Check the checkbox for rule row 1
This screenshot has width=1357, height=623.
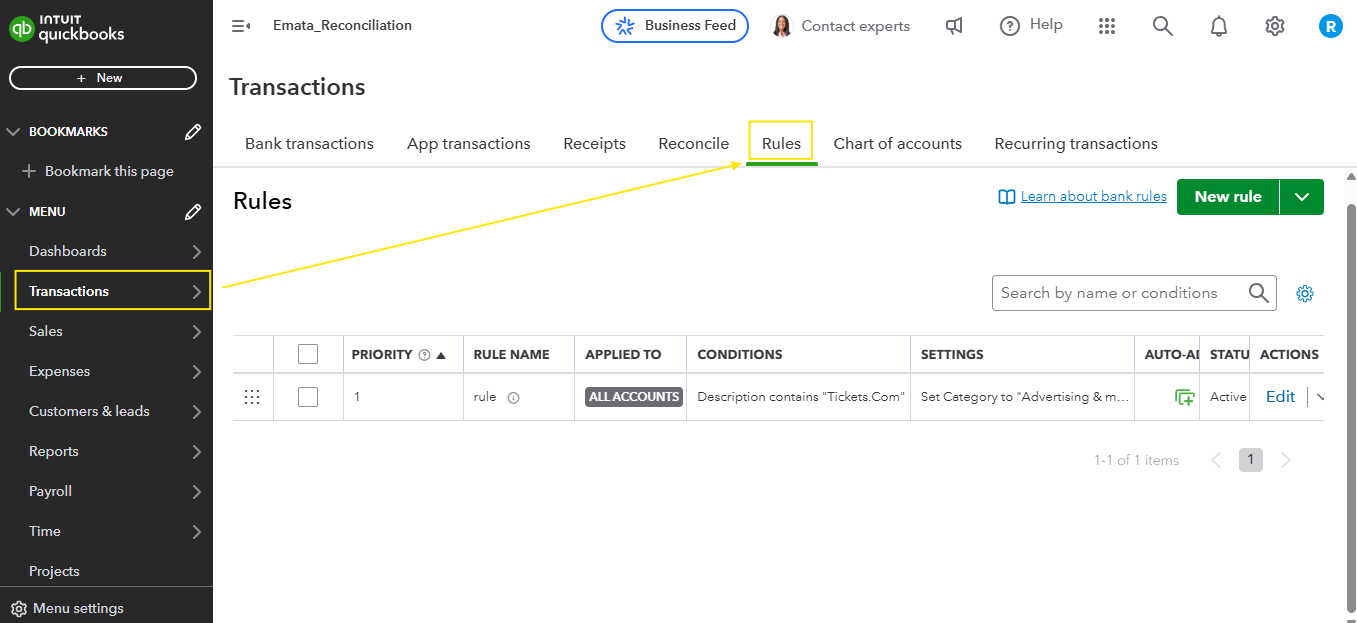point(308,397)
